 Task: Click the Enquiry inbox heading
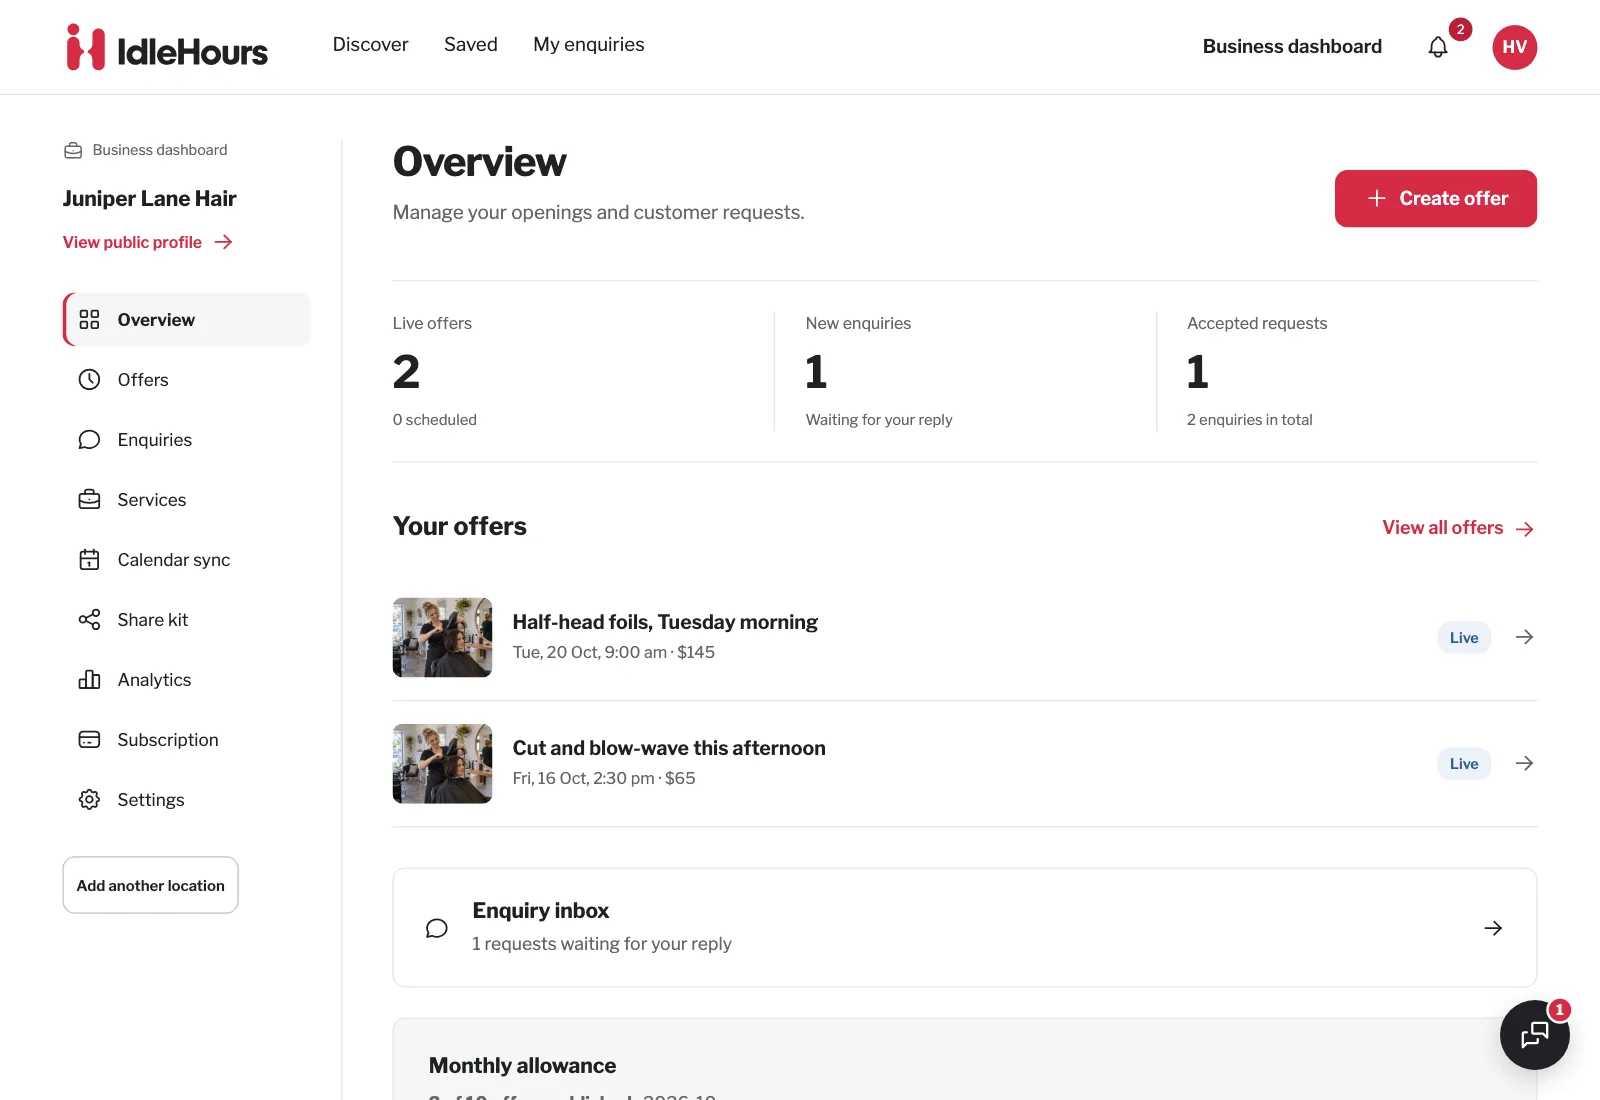(x=541, y=911)
